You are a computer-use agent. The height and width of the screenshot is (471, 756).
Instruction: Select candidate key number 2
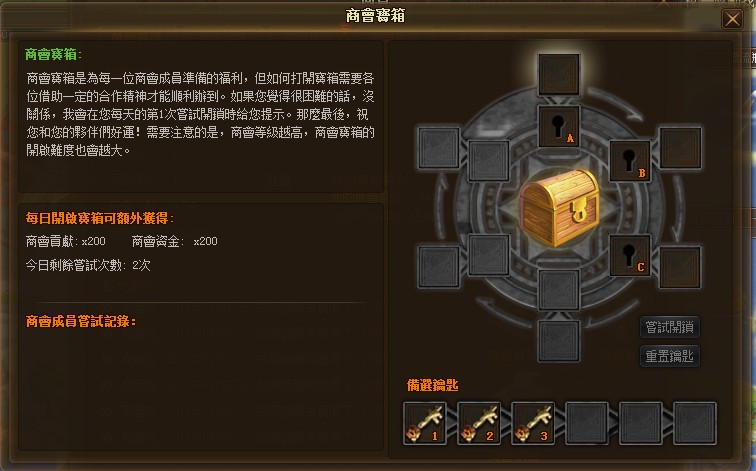tap(479, 424)
